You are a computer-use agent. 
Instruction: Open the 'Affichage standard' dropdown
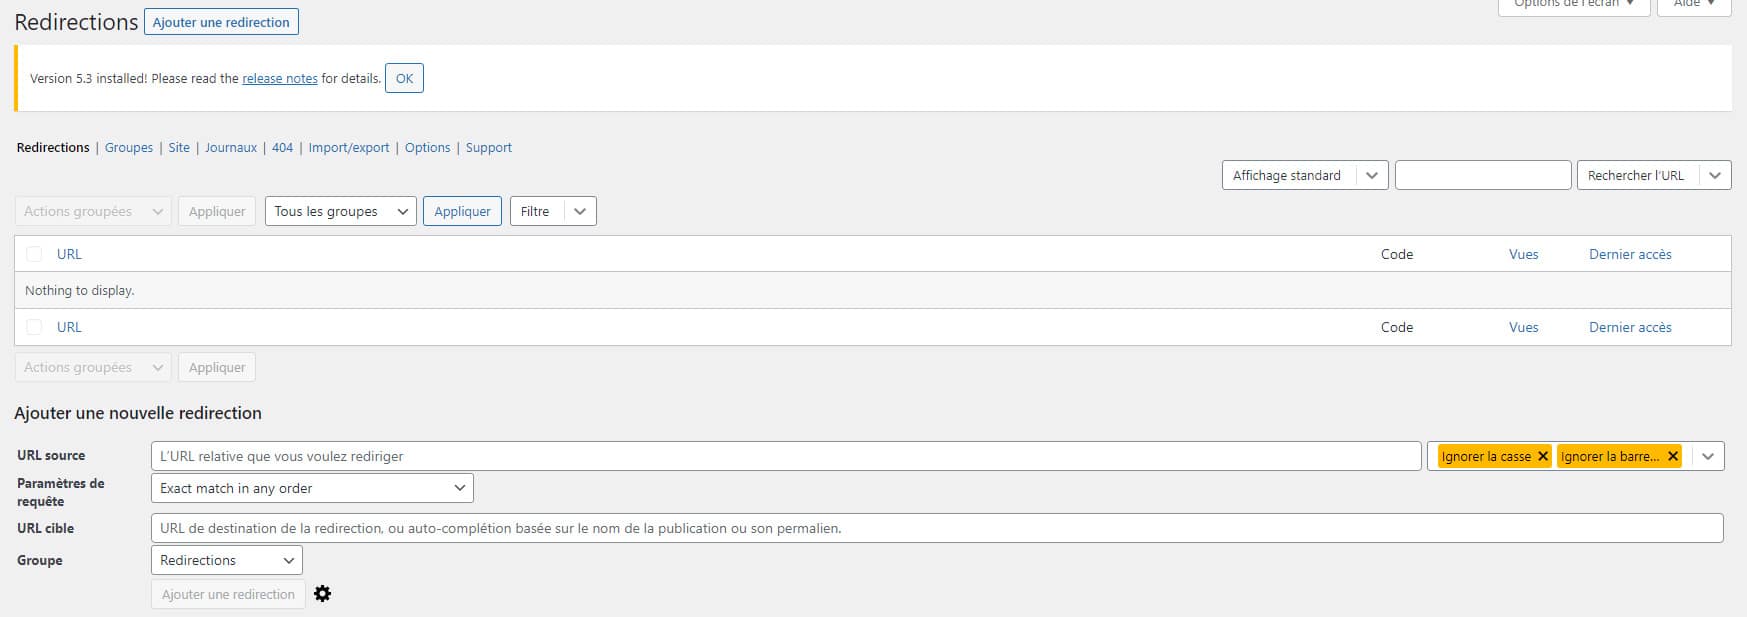click(1305, 175)
